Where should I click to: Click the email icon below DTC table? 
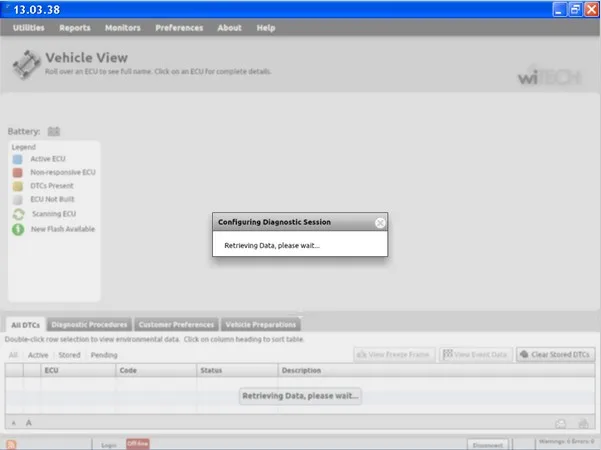(x=561, y=424)
